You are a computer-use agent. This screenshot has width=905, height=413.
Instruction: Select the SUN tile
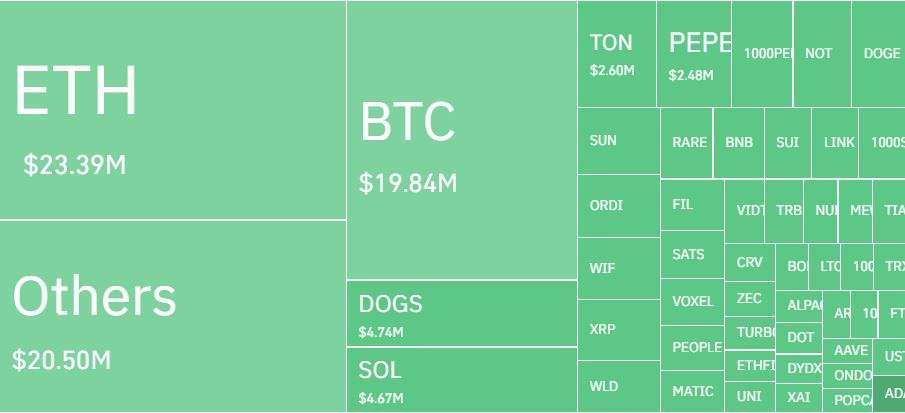point(618,141)
